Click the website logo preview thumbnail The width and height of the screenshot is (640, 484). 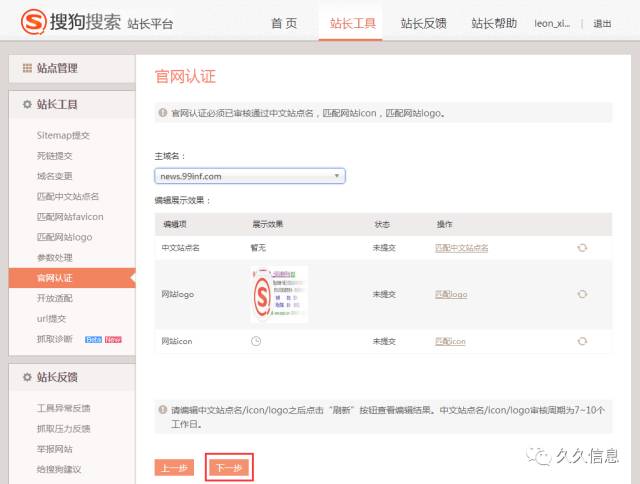[278, 294]
